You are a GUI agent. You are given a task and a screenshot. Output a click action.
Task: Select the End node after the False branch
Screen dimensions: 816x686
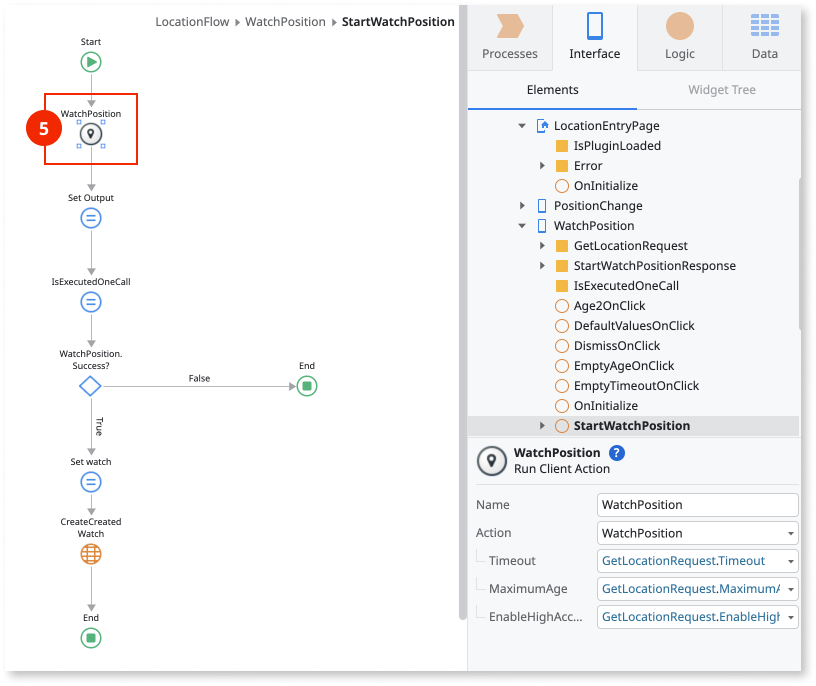coord(307,386)
